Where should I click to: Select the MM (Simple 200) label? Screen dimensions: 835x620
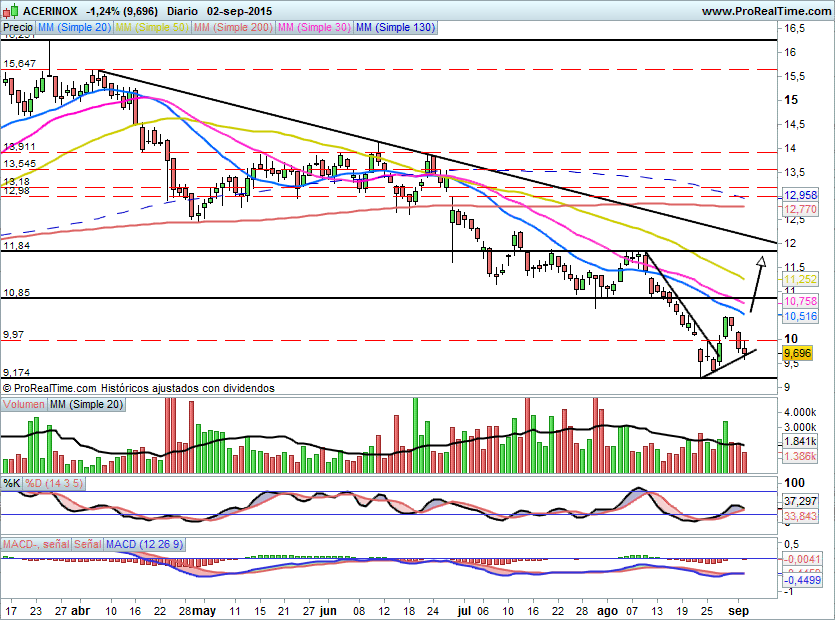(x=232, y=29)
